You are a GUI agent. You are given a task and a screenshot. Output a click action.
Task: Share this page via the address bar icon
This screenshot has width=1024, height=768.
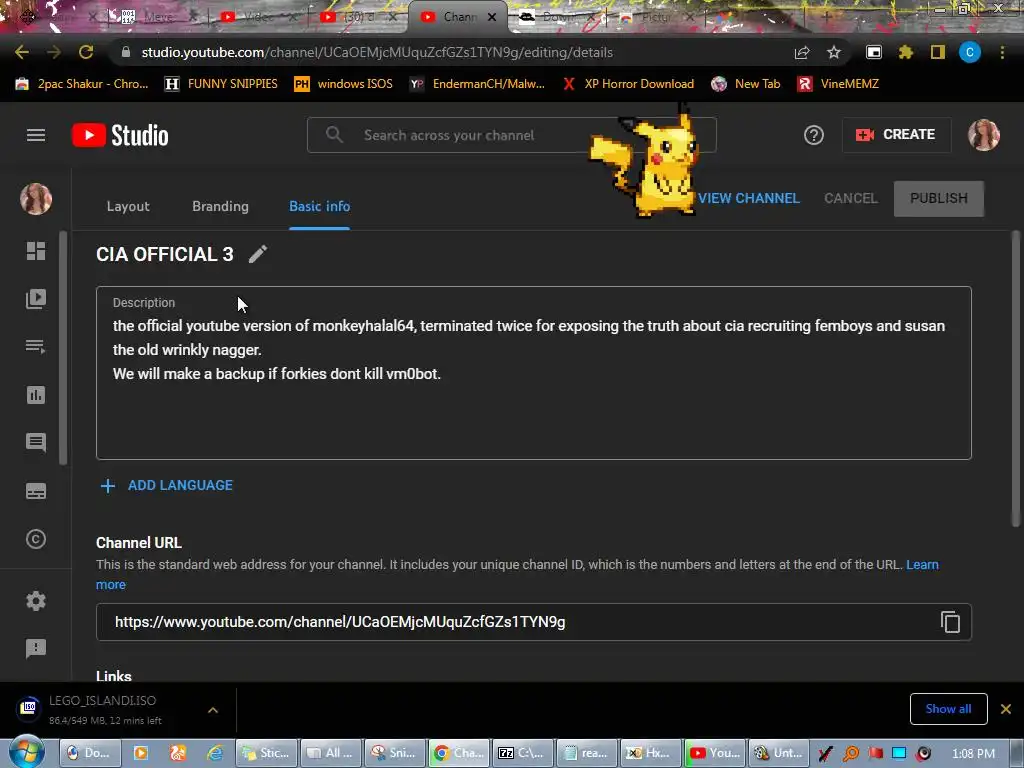[x=801, y=52]
